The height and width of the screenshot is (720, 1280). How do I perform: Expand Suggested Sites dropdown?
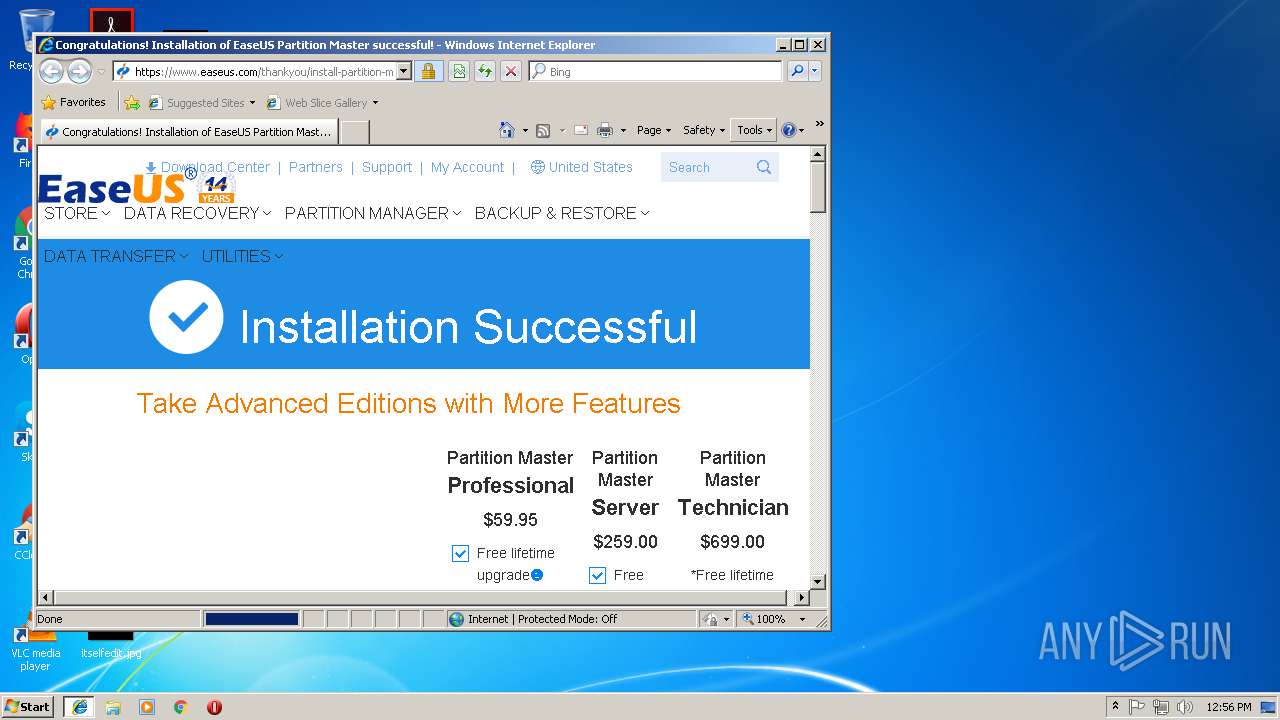click(252, 103)
